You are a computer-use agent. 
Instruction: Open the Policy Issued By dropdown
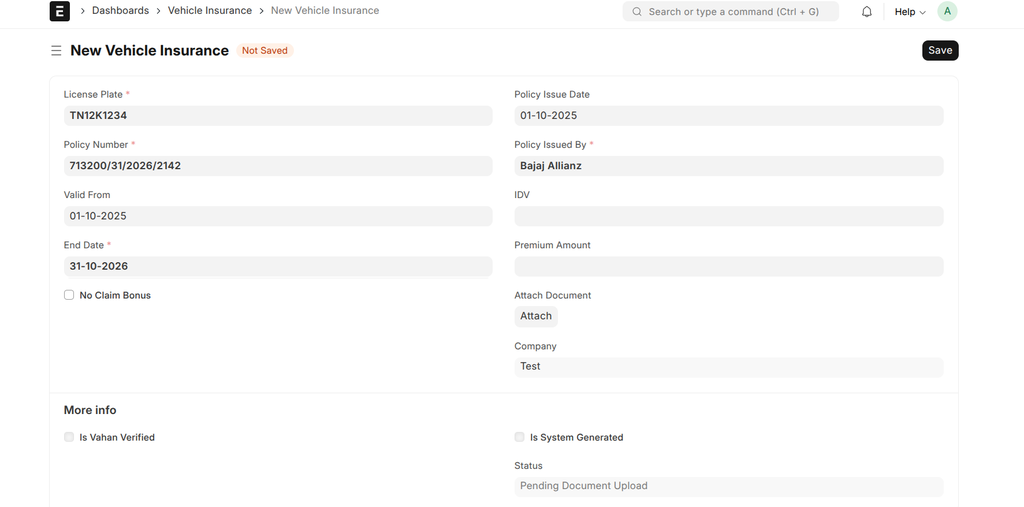tap(728, 166)
